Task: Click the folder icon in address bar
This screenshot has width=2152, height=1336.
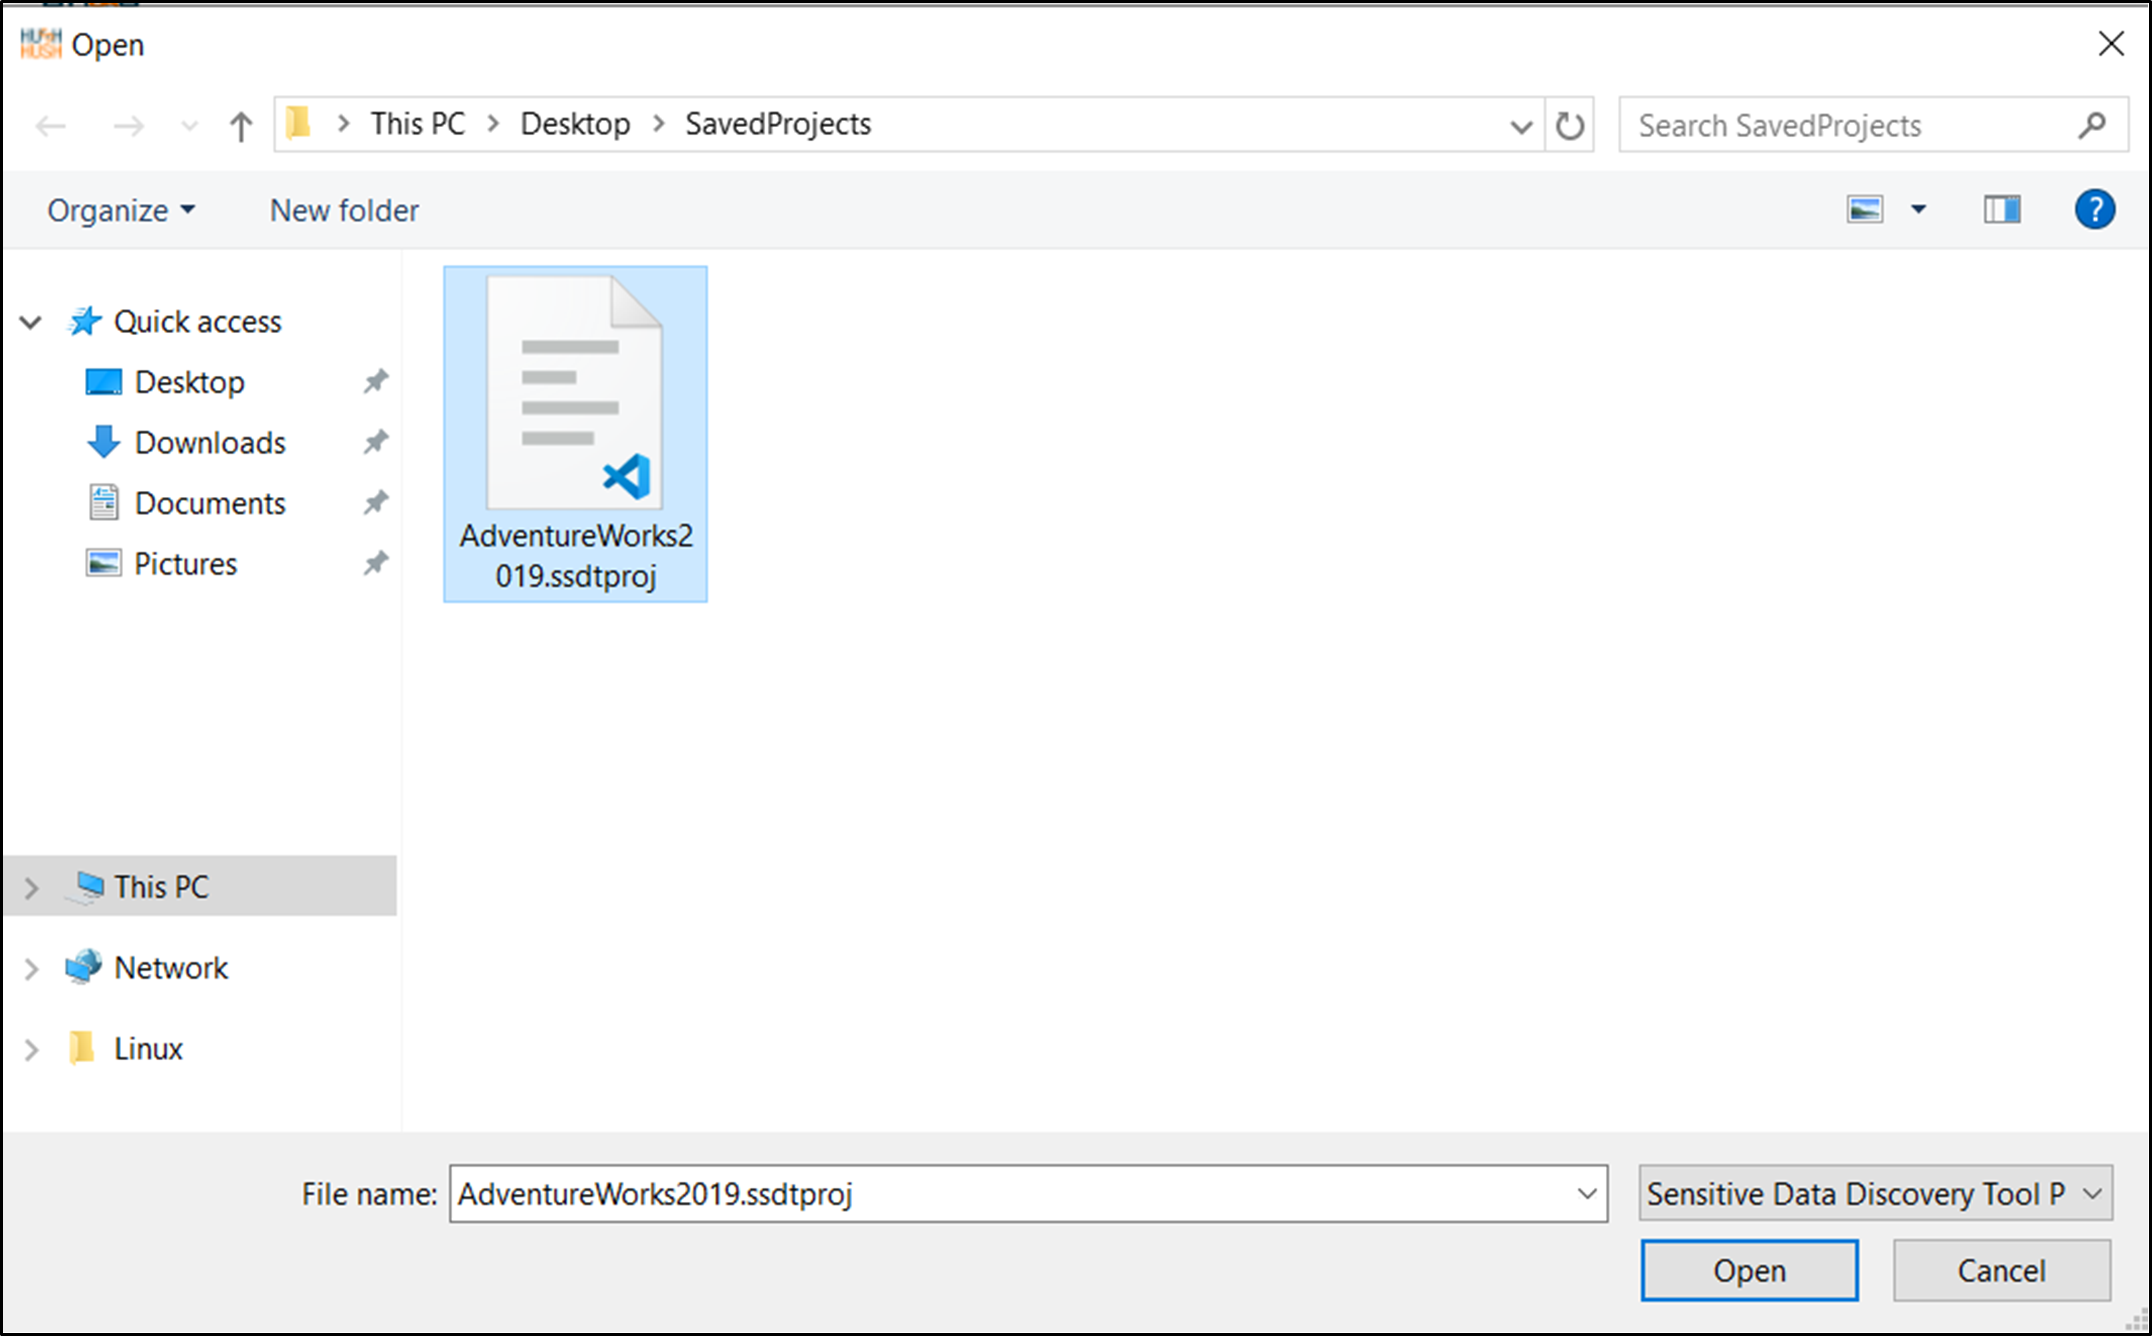Action: coord(298,124)
